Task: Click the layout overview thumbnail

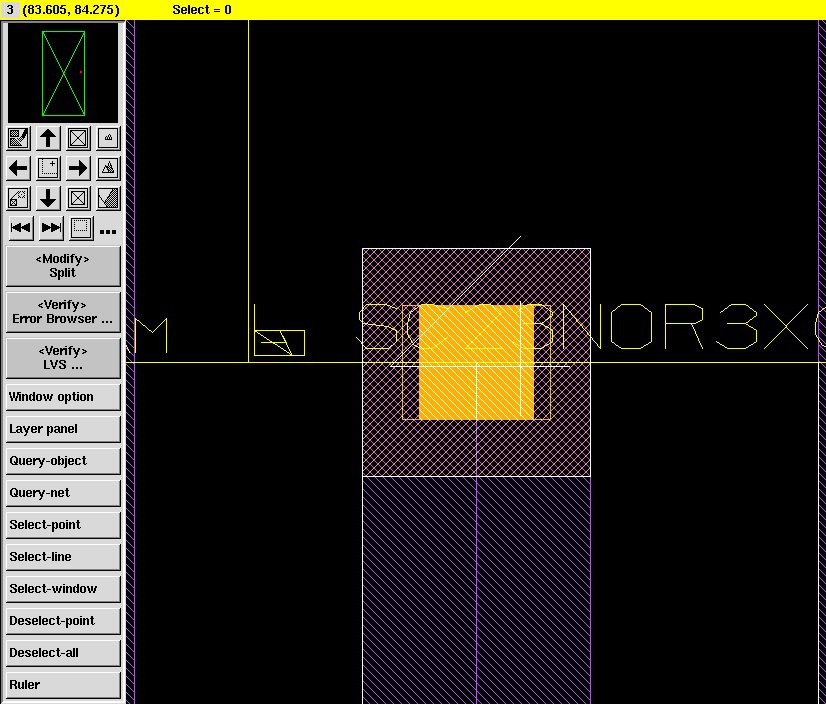Action: coord(63,73)
